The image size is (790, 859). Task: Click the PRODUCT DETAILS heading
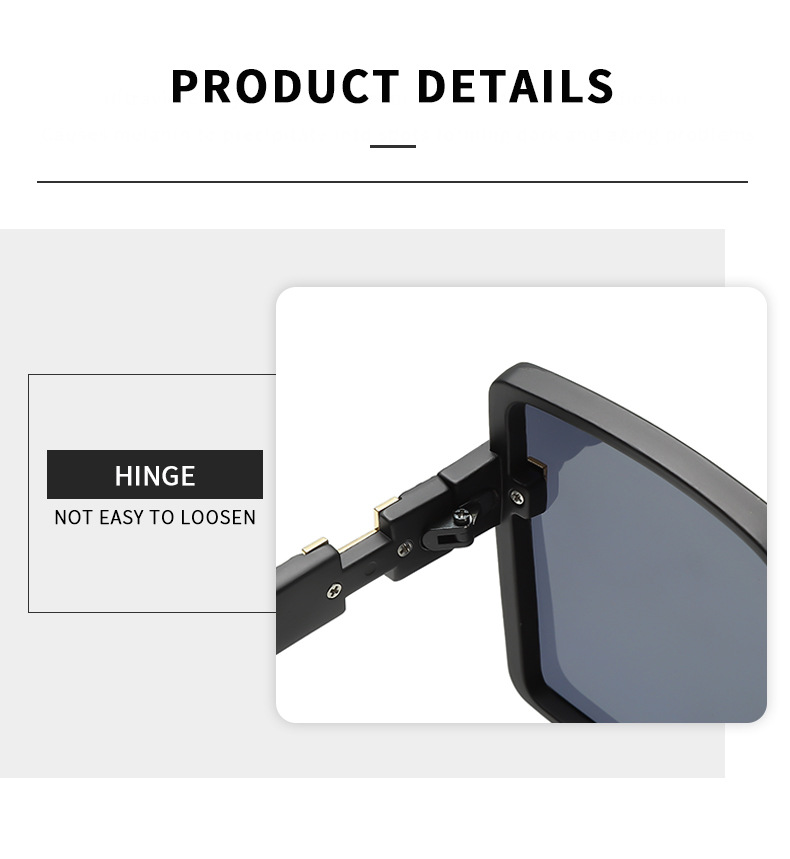click(392, 86)
